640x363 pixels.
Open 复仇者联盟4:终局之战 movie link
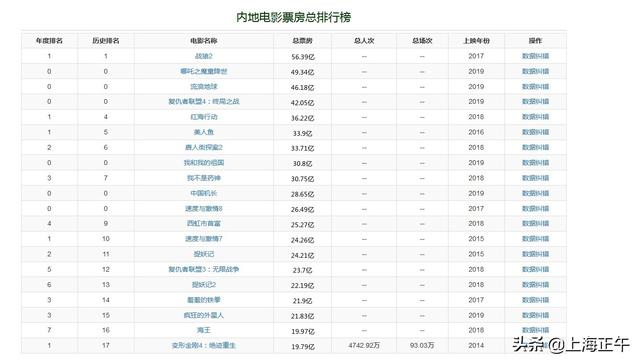pos(204,101)
